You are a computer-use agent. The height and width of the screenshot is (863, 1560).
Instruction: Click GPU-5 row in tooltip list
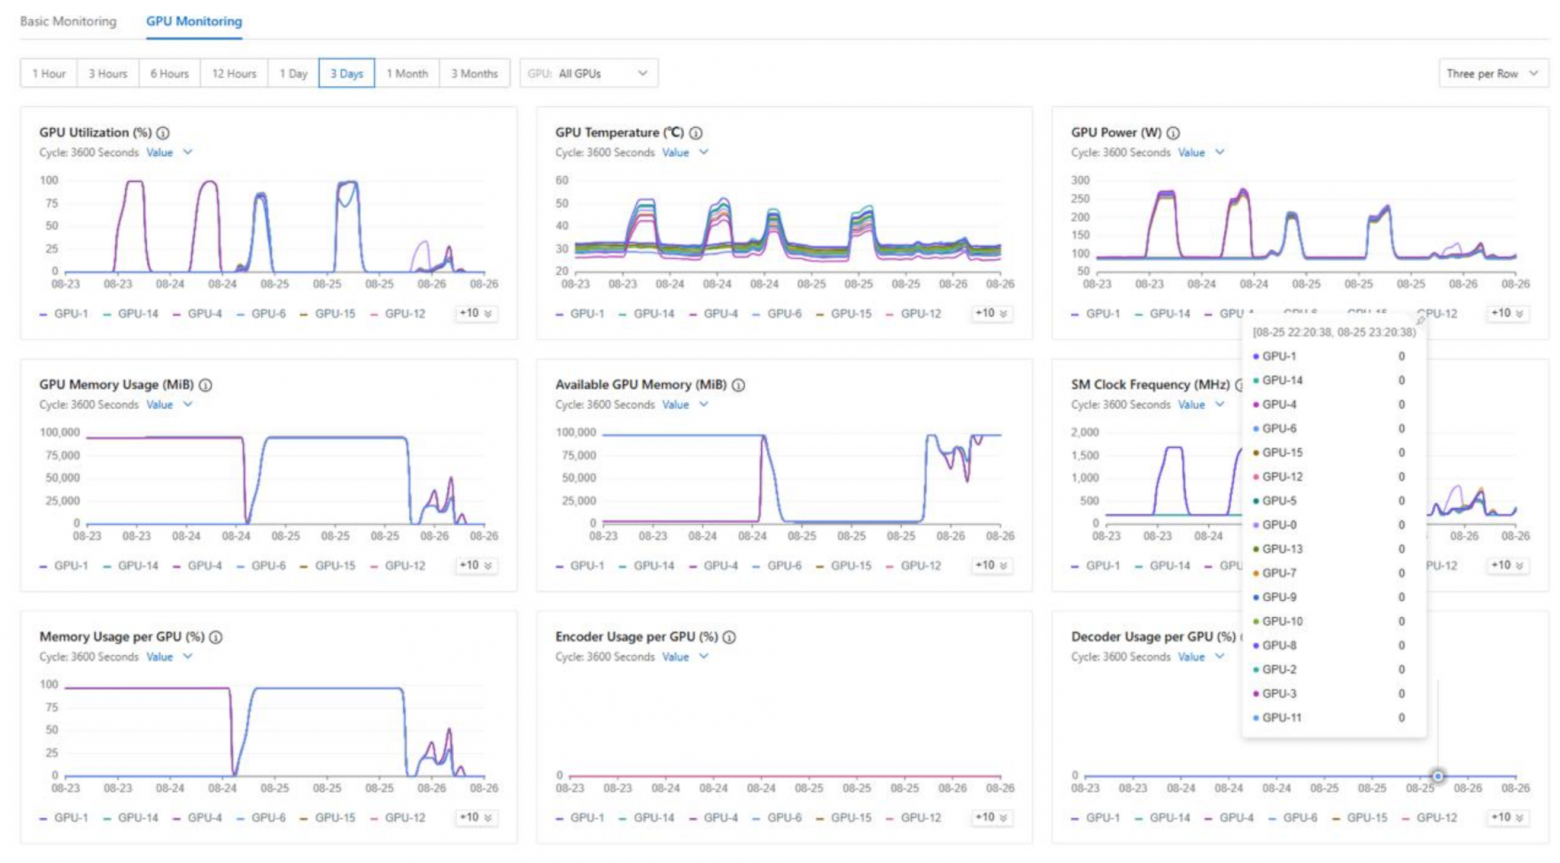pos(1329,500)
